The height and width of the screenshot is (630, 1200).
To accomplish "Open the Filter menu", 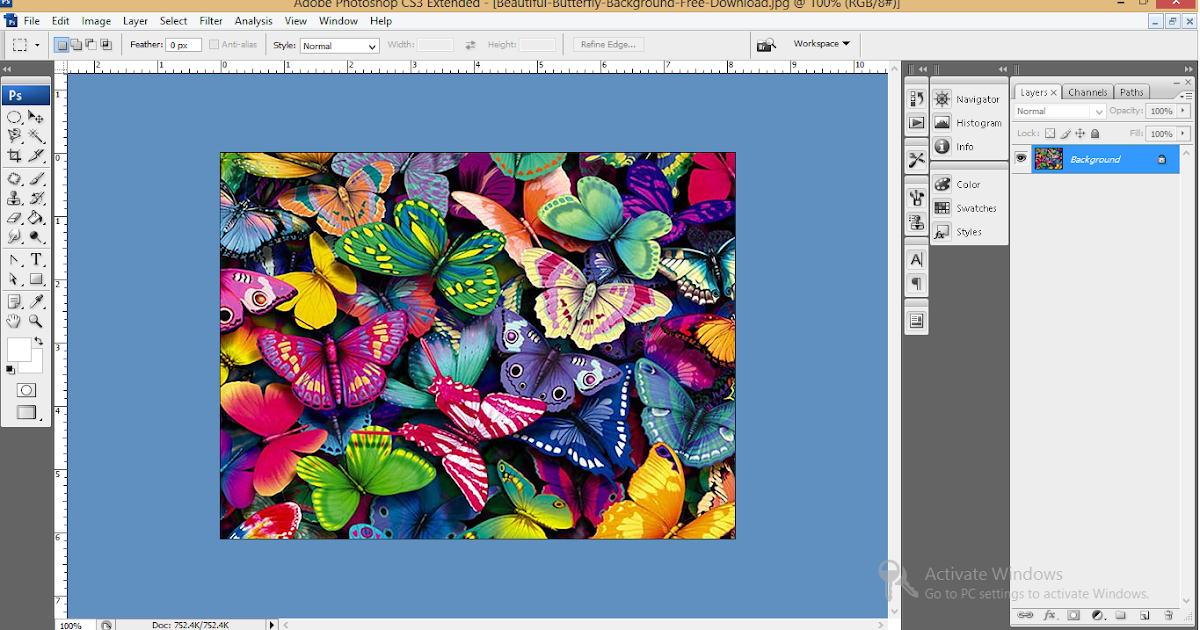I will (x=211, y=20).
